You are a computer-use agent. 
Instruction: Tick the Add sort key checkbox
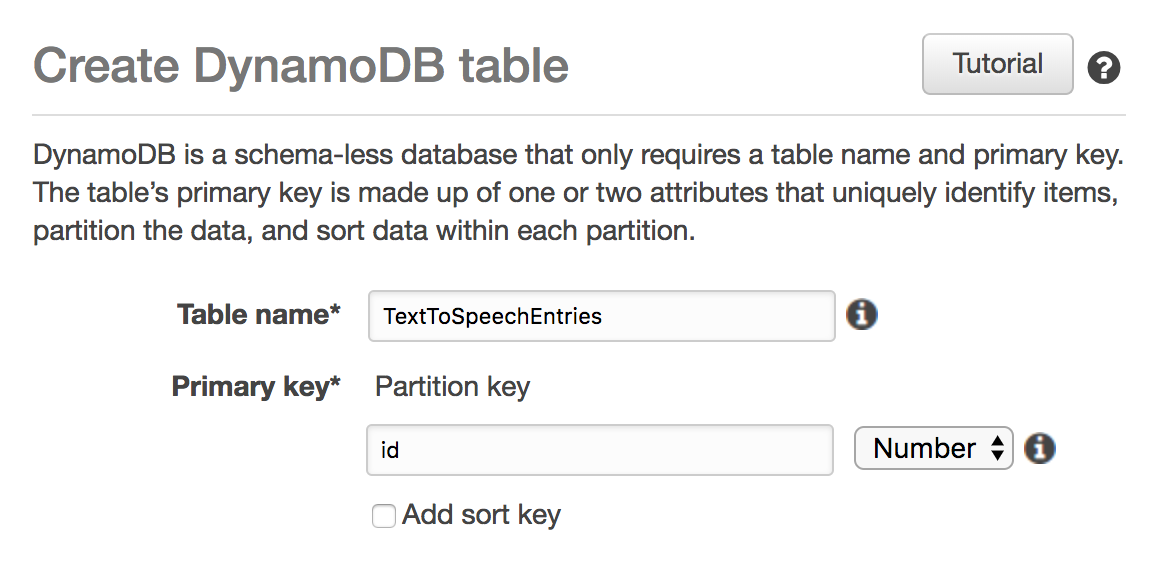383,516
